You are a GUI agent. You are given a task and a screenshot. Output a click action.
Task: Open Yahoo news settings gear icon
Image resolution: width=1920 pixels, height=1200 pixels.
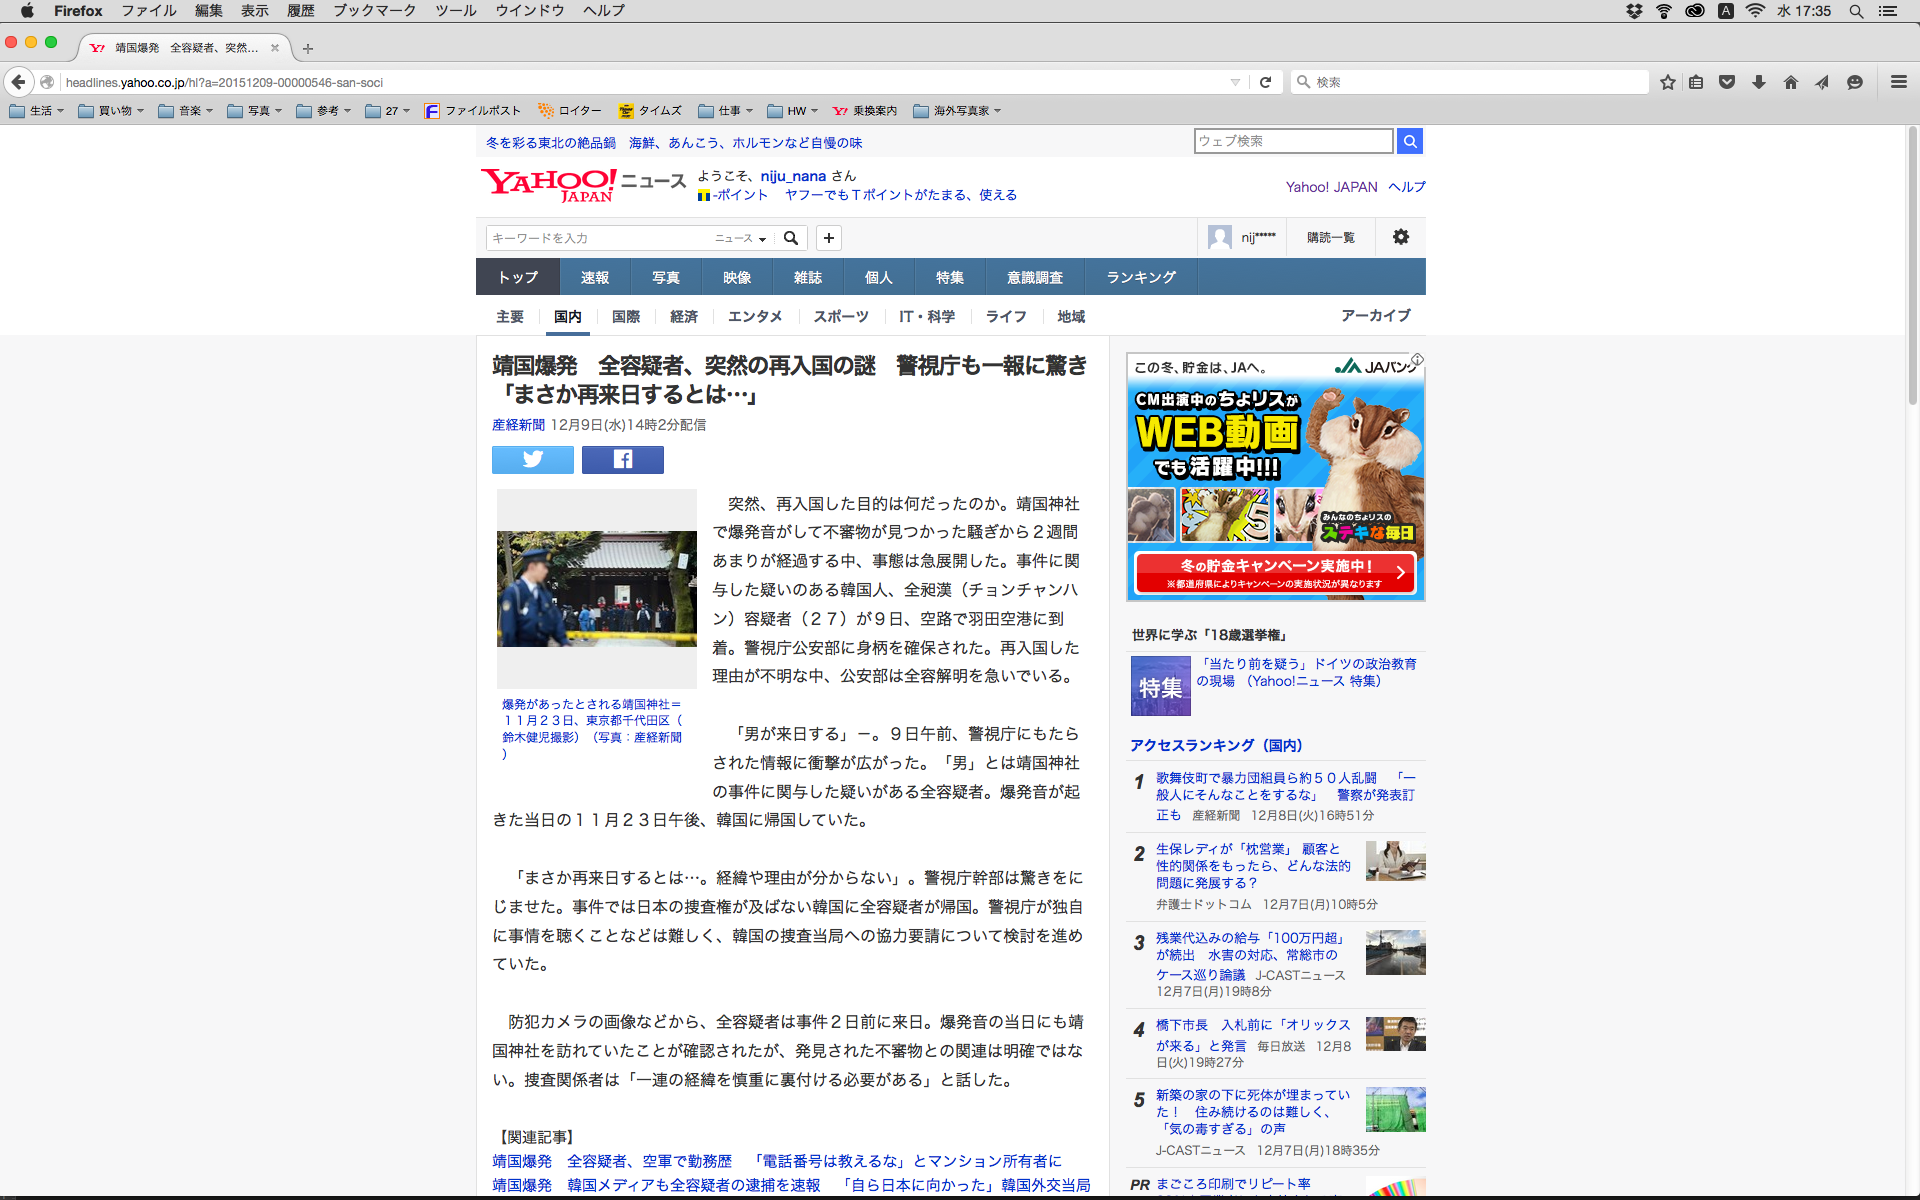point(1400,237)
